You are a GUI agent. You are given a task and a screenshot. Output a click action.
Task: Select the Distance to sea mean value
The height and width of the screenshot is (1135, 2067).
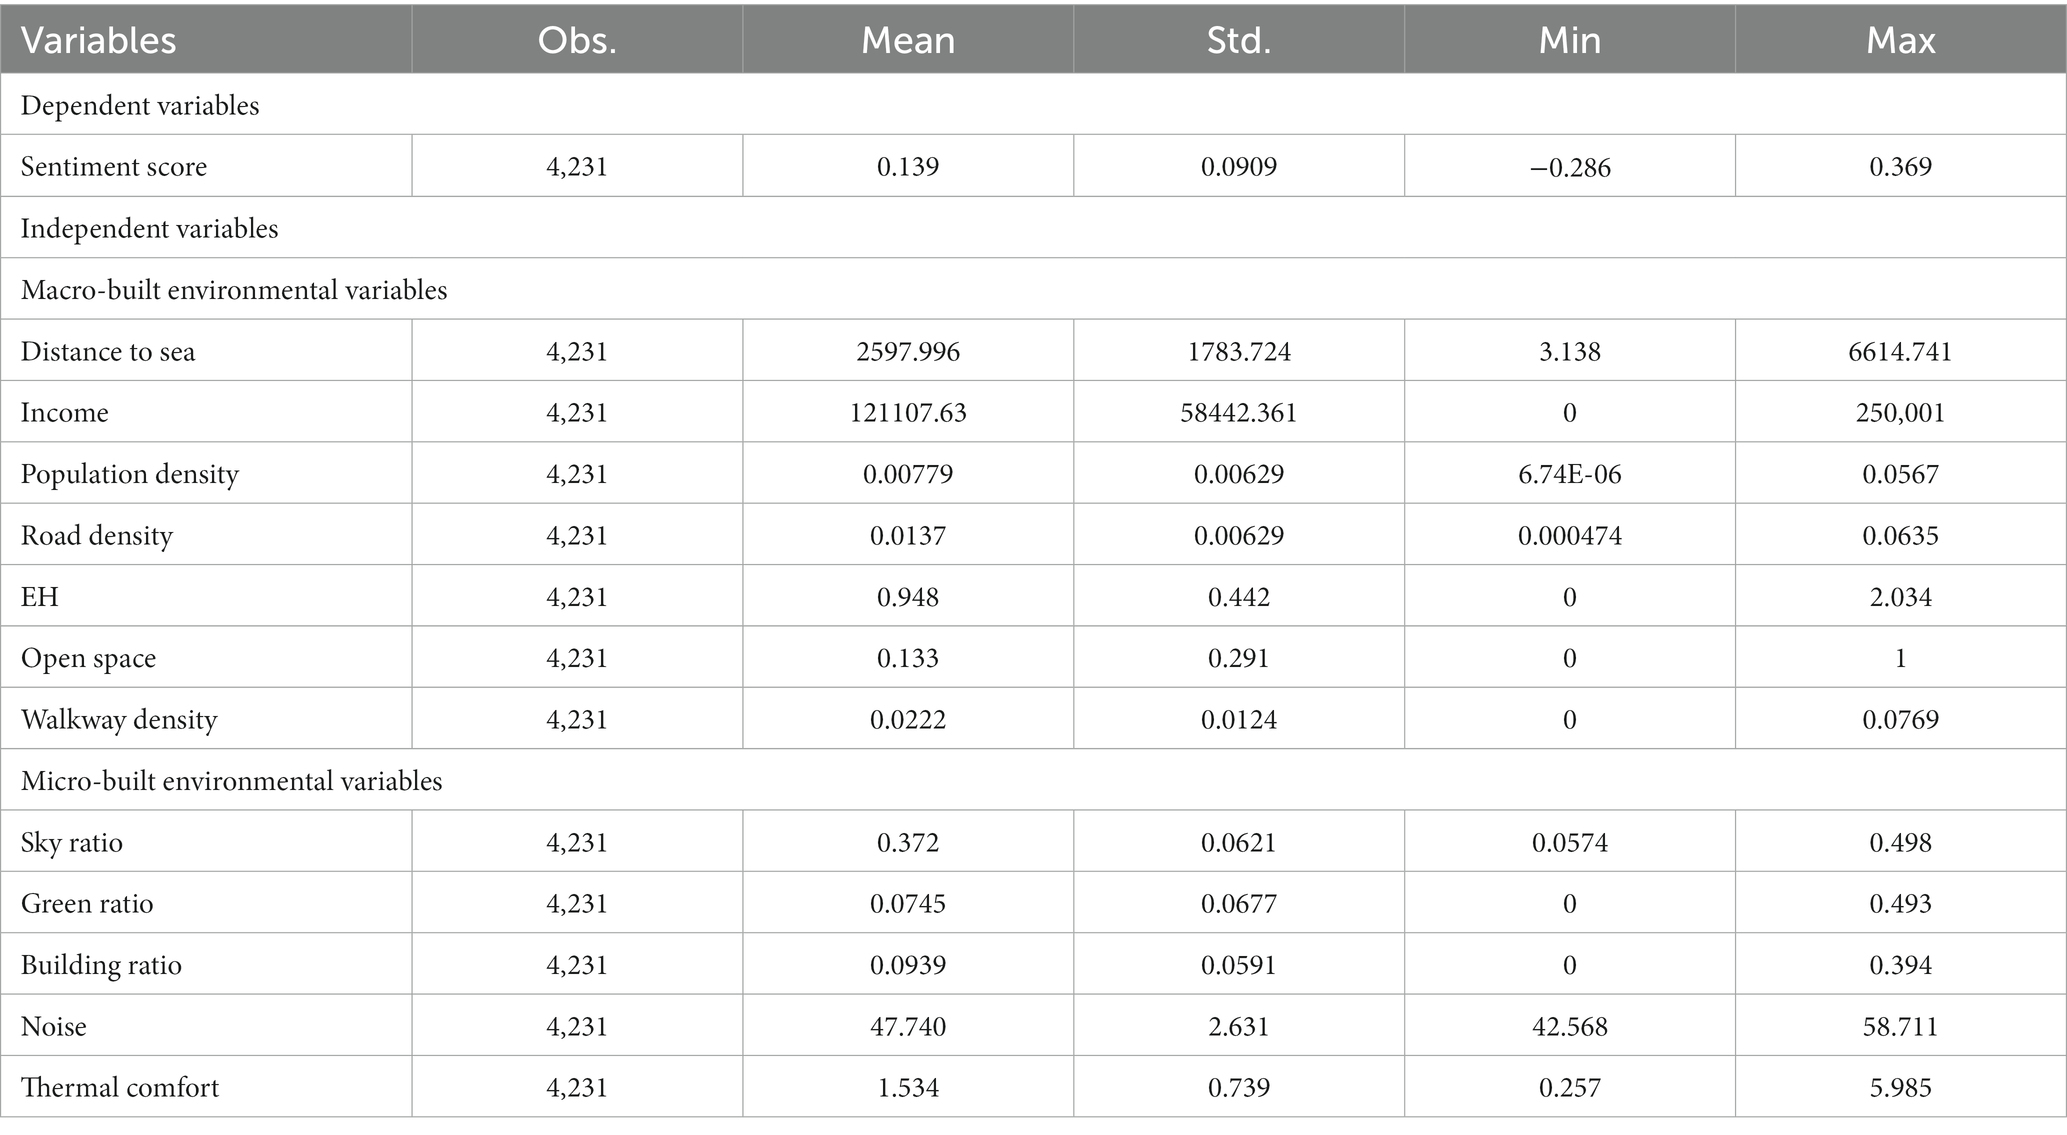click(x=908, y=352)
